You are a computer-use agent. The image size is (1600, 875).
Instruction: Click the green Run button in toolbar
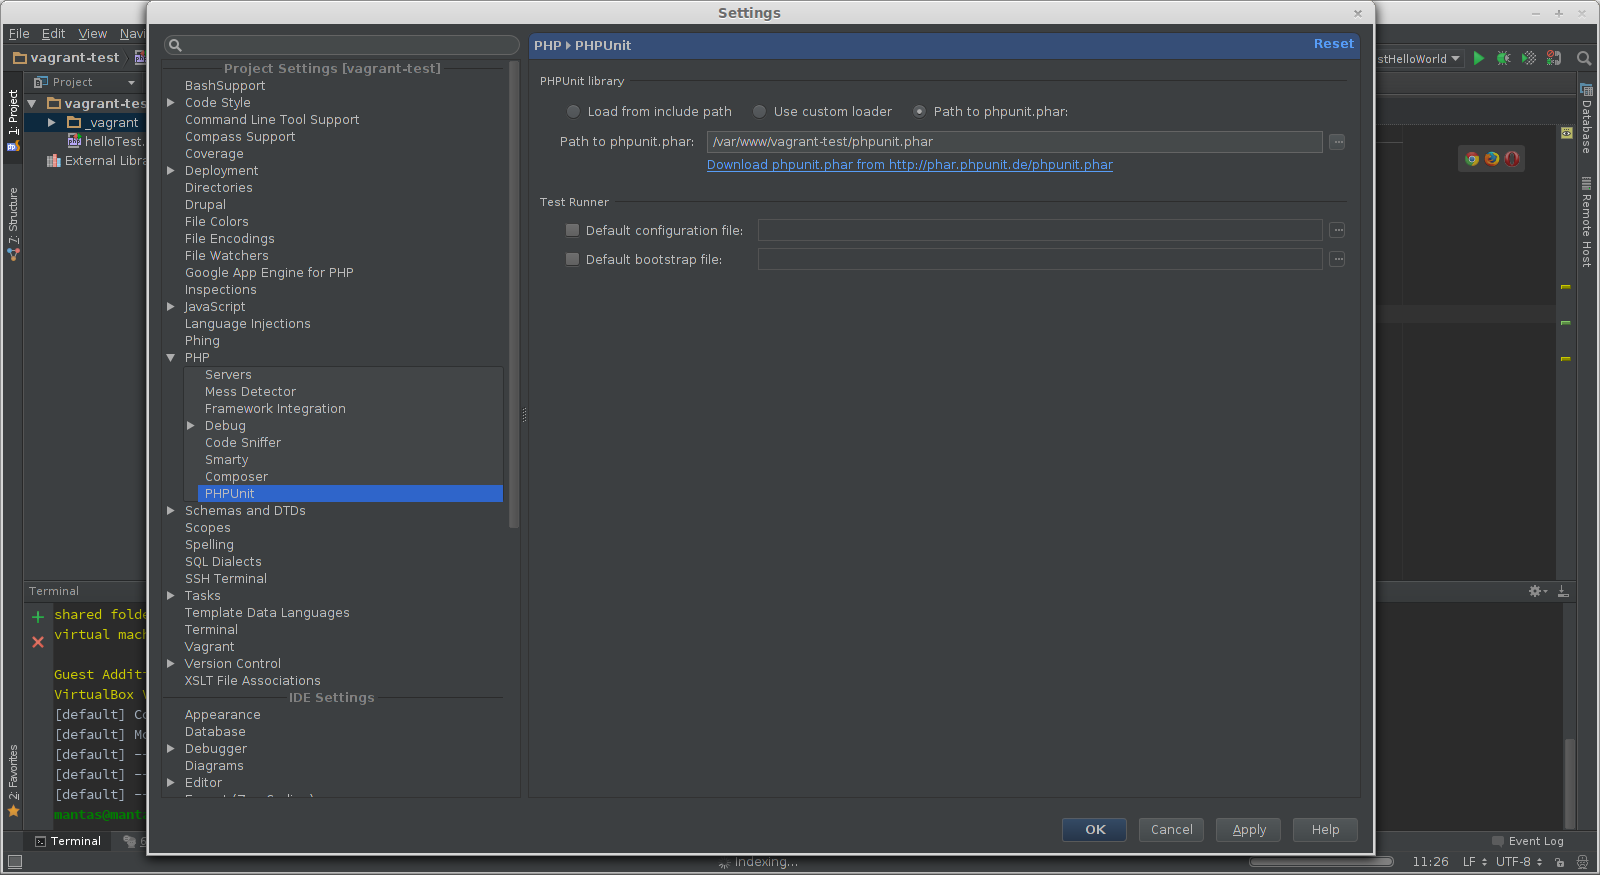[1479, 59]
